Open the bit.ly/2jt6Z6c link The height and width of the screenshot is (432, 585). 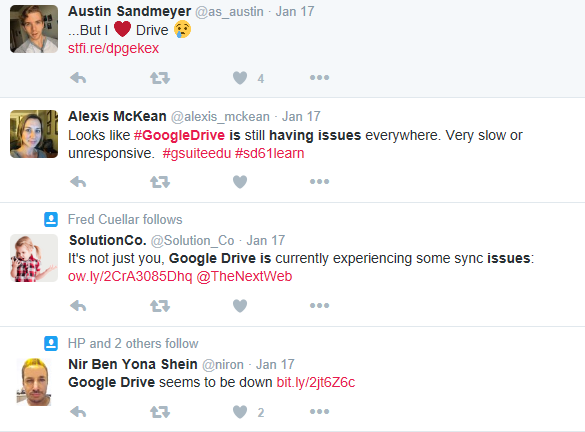click(x=316, y=382)
